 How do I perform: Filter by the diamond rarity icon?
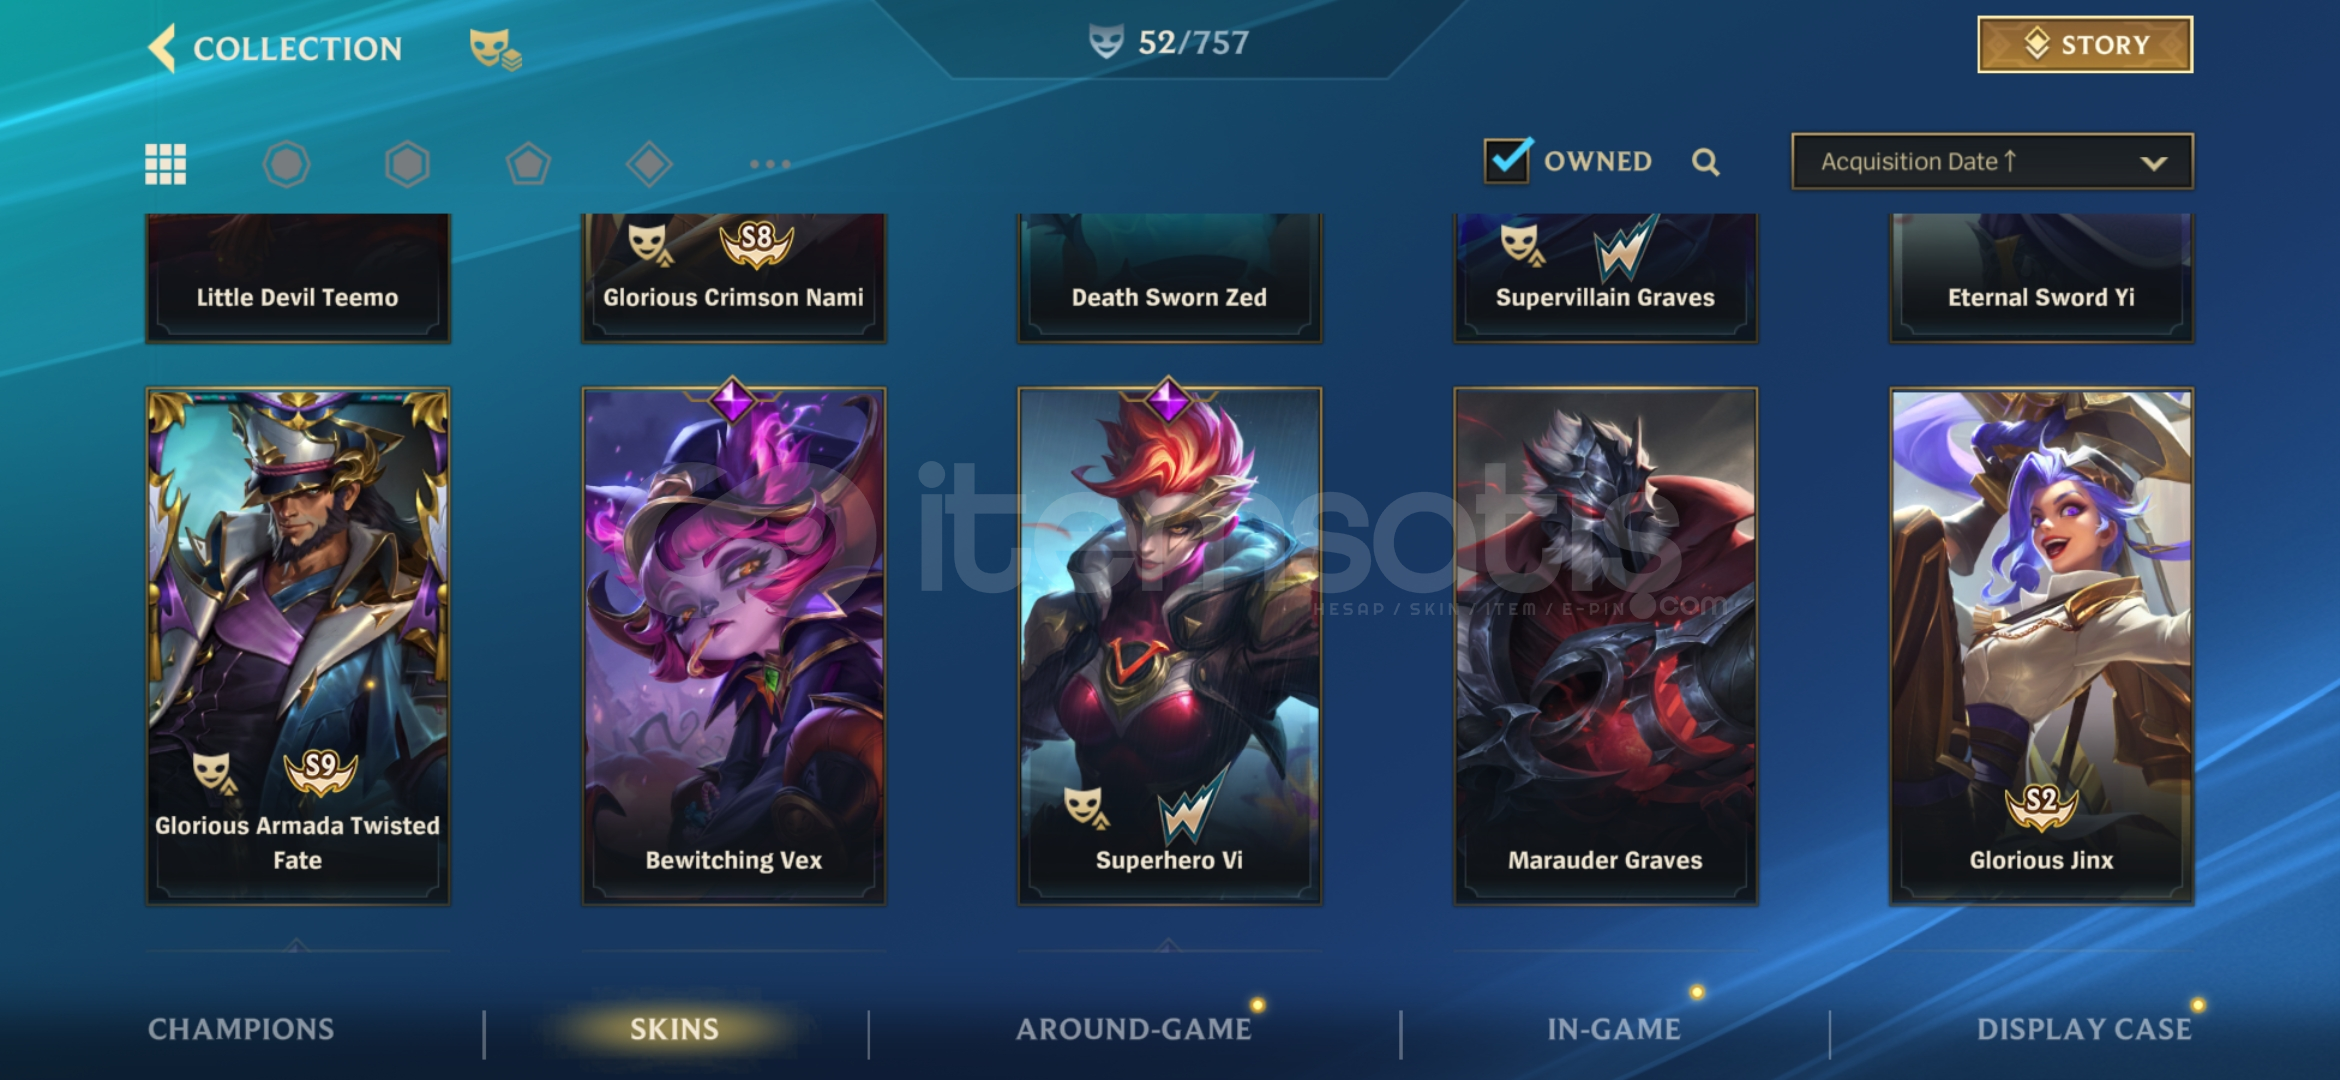[649, 164]
